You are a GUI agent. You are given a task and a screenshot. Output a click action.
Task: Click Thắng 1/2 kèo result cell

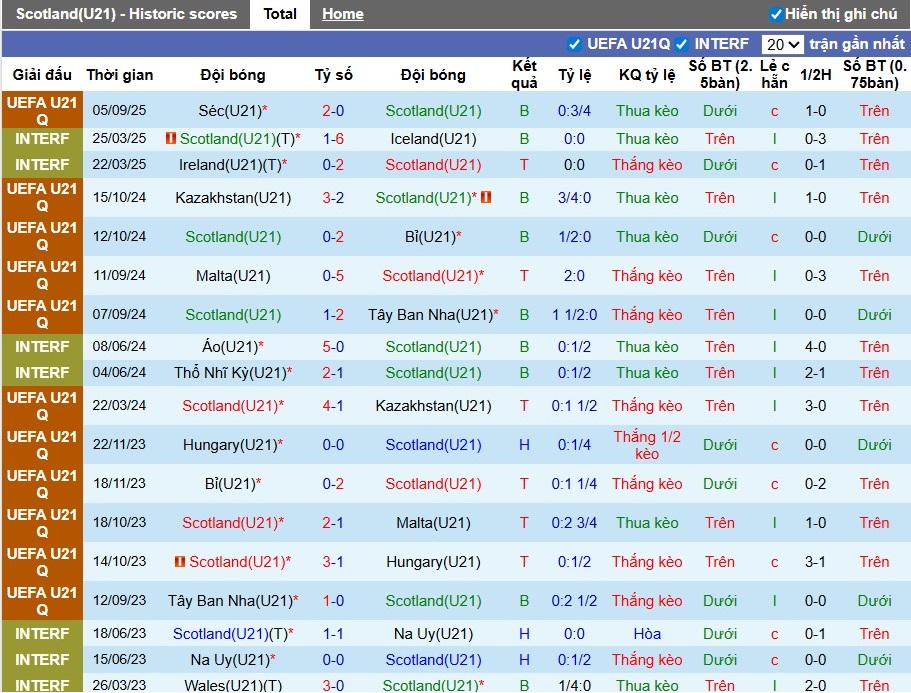click(647, 445)
